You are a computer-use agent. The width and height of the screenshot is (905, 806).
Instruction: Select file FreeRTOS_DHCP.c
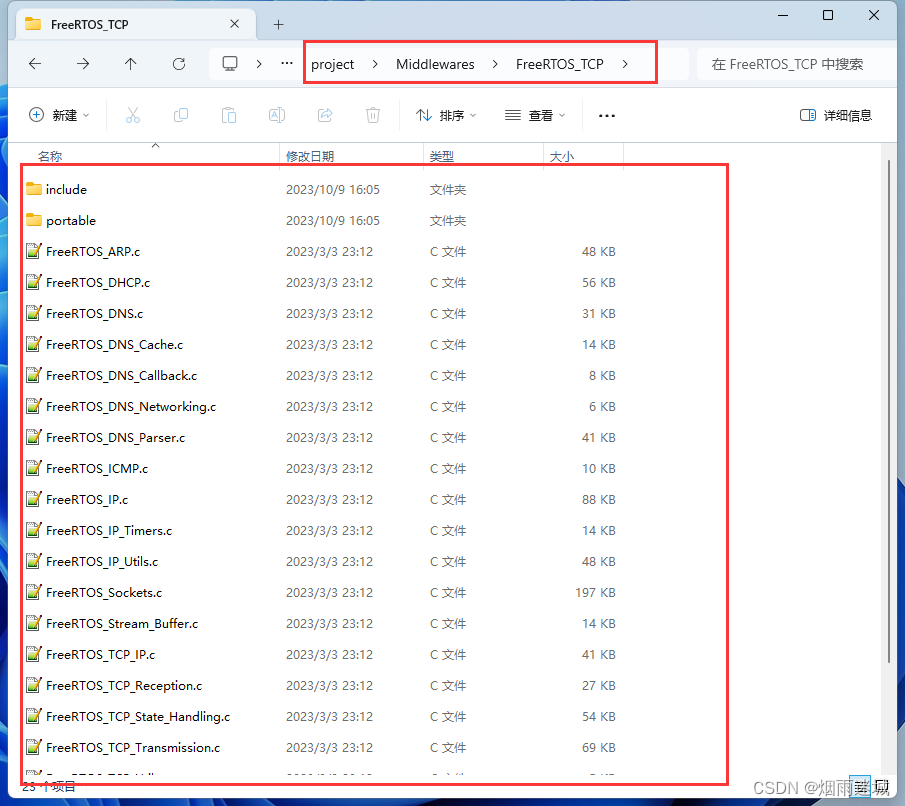(x=321, y=283)
